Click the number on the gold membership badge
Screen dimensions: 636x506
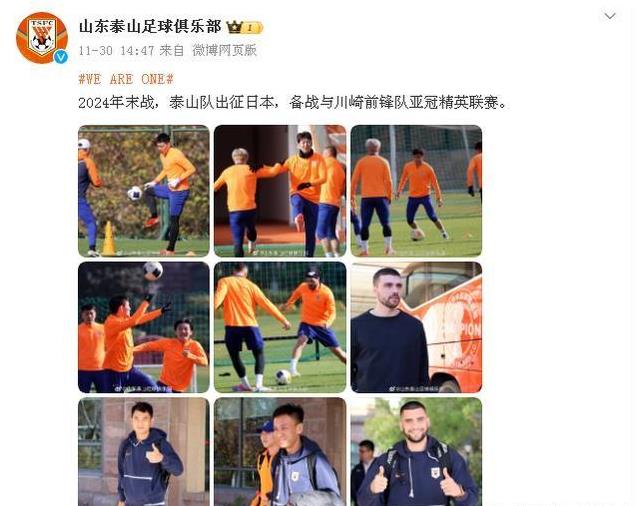[x=250, y=28]
